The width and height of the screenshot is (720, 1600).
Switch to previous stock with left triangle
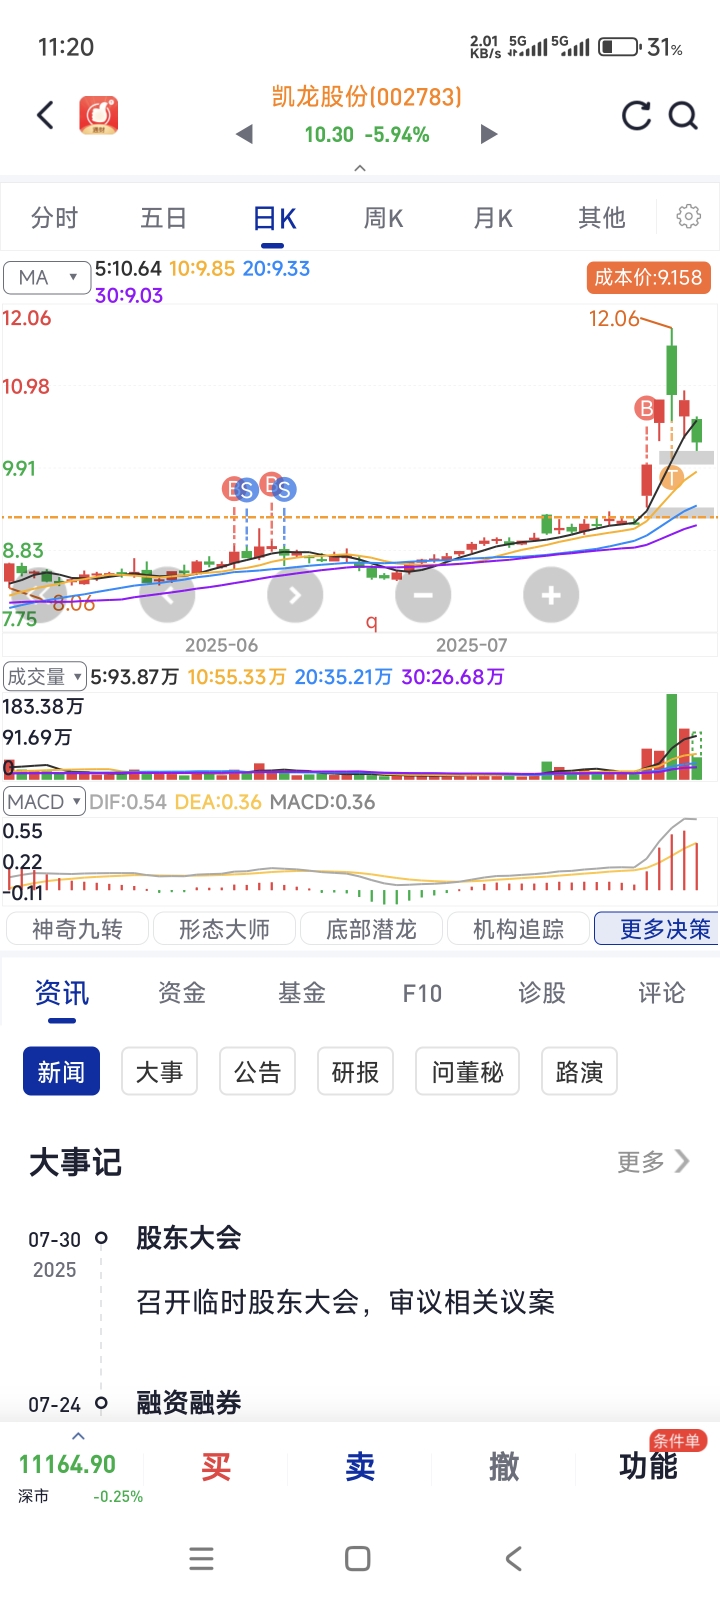point(244,134)
